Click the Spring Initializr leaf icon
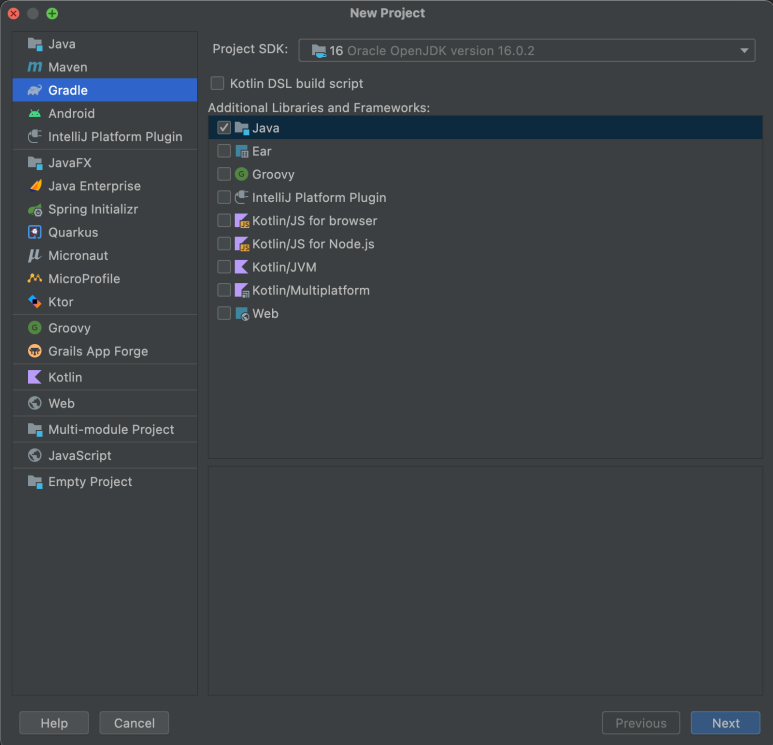Viewport: 773px width, 745px height. pos(35,210)
